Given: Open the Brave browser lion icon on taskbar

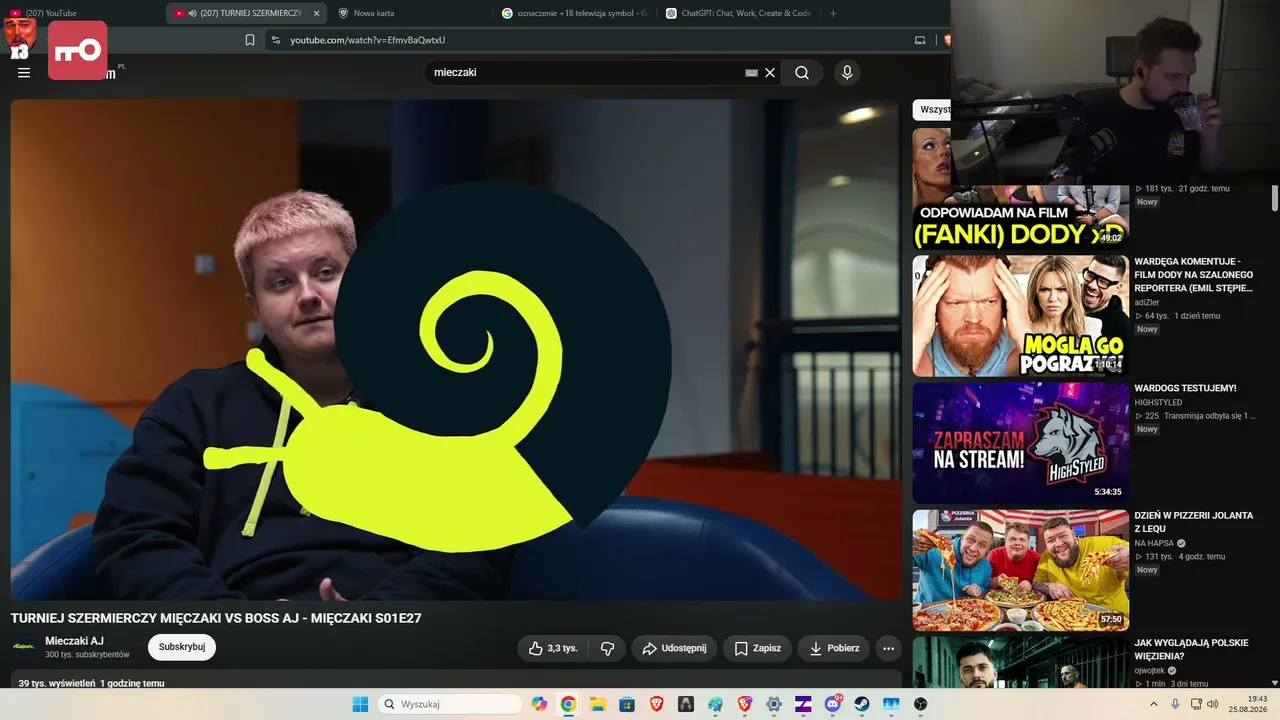Looking at the screenshot, I should [656, 704].
